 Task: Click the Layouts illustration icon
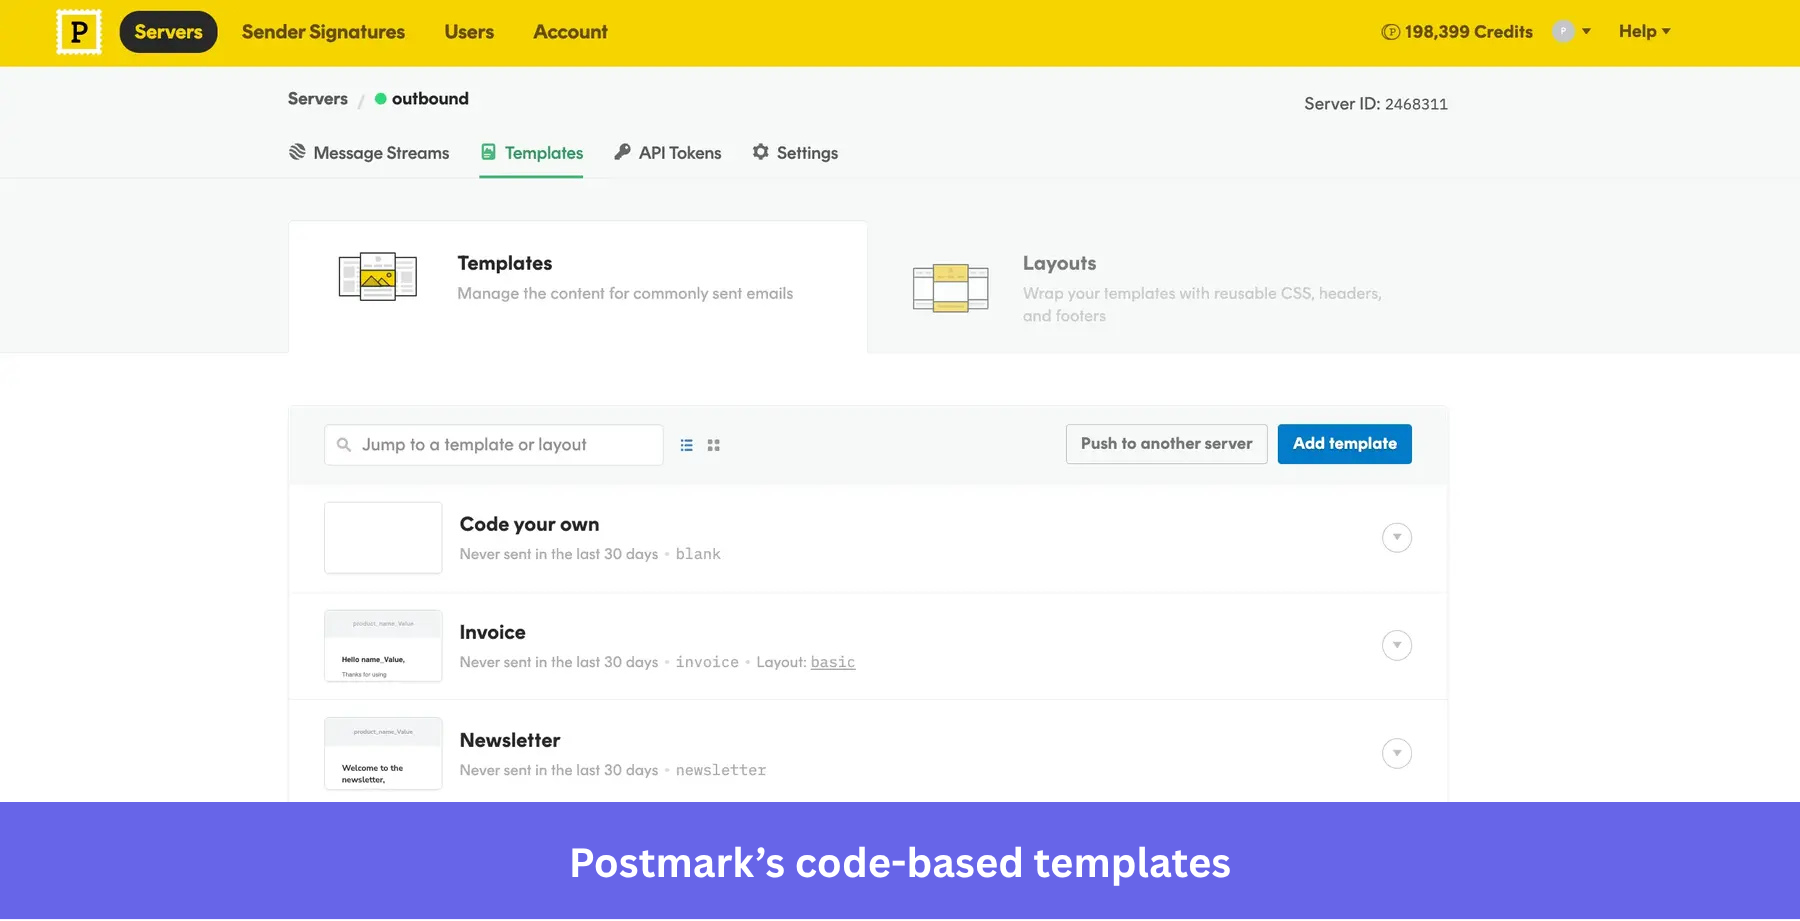951,288
